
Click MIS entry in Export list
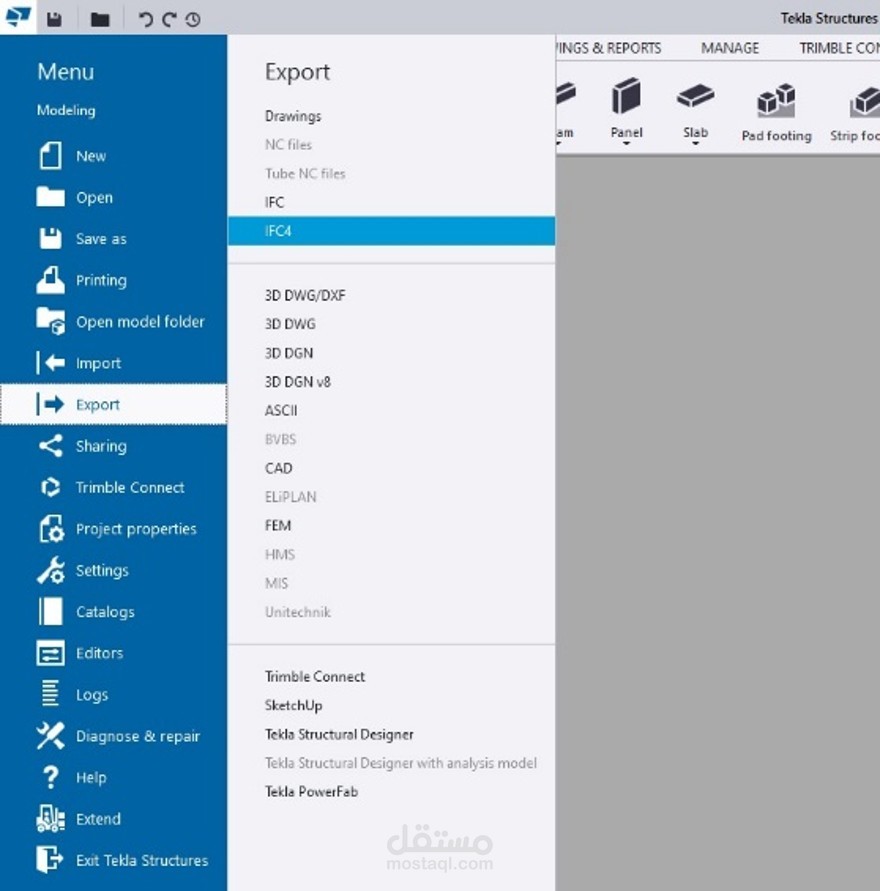(276, 583)
